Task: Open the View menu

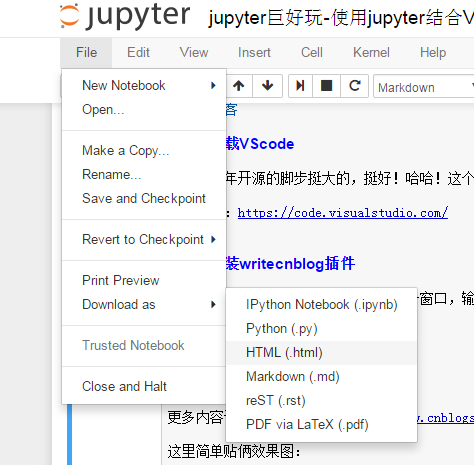Action: [194, 53]
